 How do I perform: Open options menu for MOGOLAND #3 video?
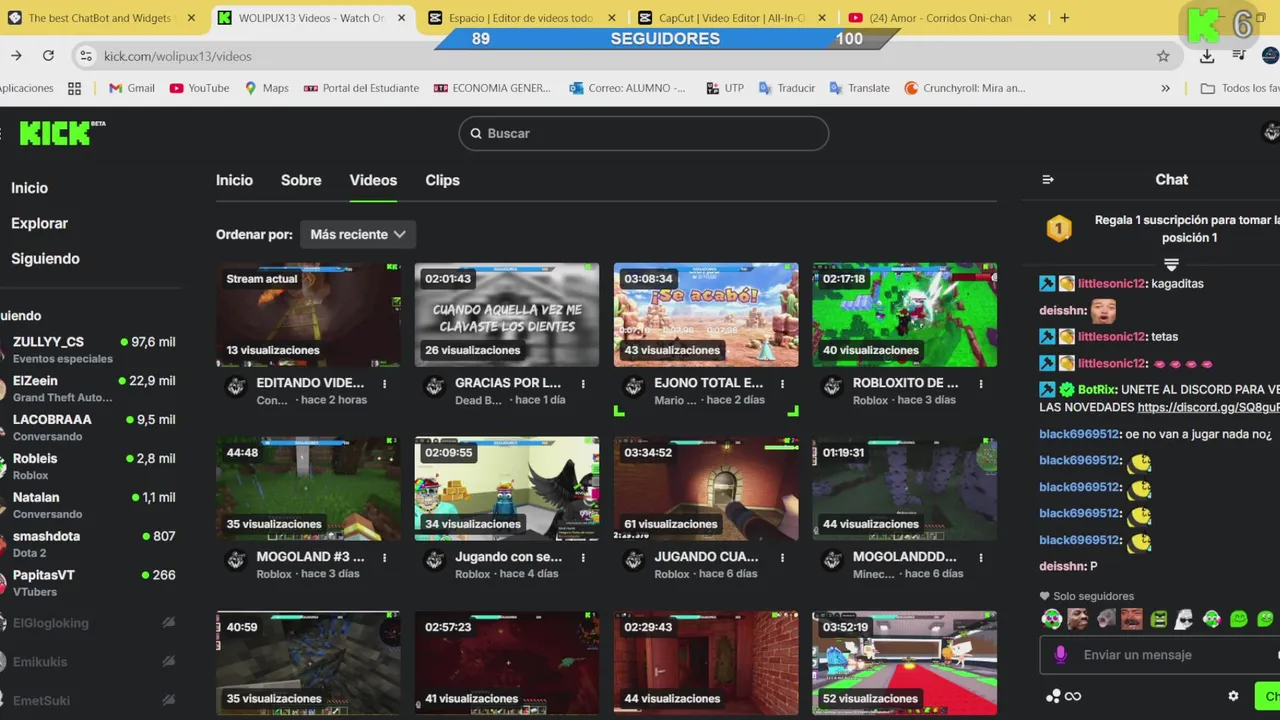click(384, 558)
